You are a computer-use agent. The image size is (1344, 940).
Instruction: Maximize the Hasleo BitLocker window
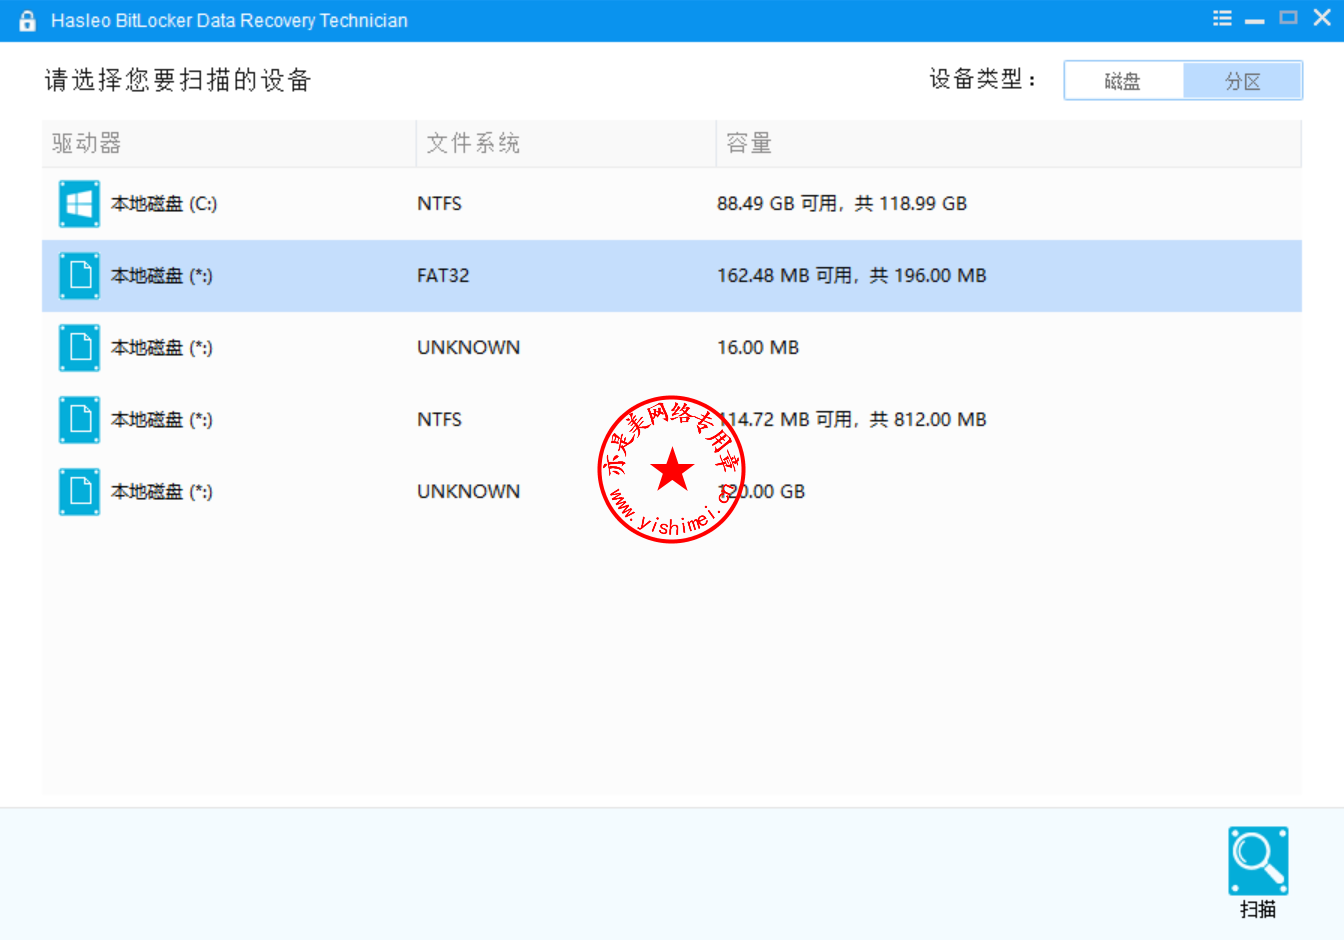pos(1288,18)
